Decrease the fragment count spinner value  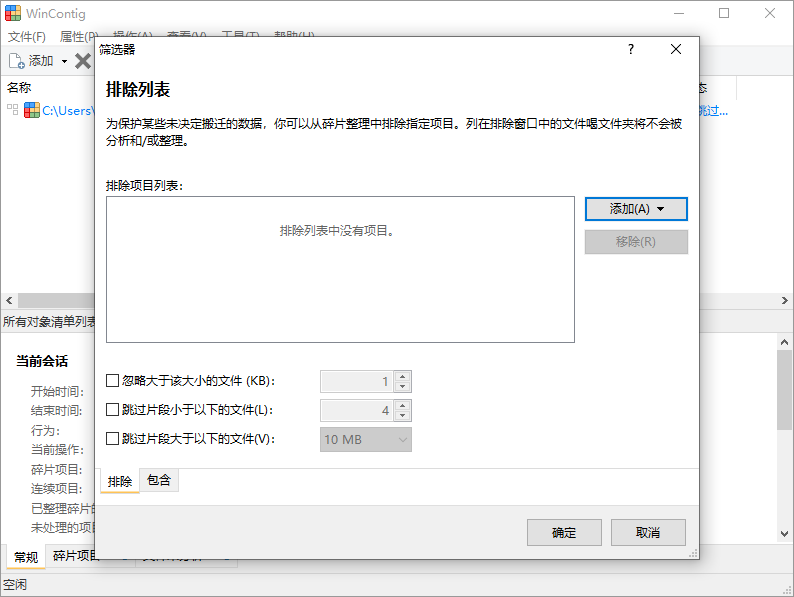click(x=403, y=416)
